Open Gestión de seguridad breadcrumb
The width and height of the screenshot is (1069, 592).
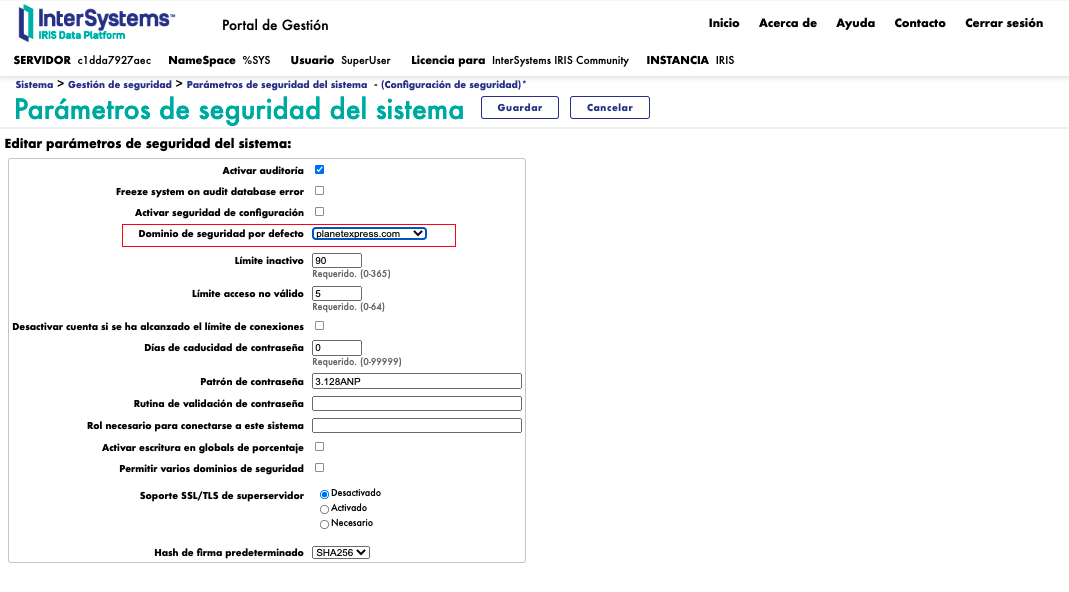pos(119,85)
